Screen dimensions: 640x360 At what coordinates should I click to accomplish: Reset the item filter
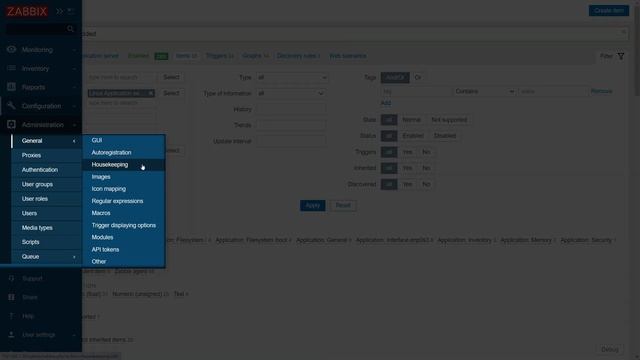click(x=343, y=205)
